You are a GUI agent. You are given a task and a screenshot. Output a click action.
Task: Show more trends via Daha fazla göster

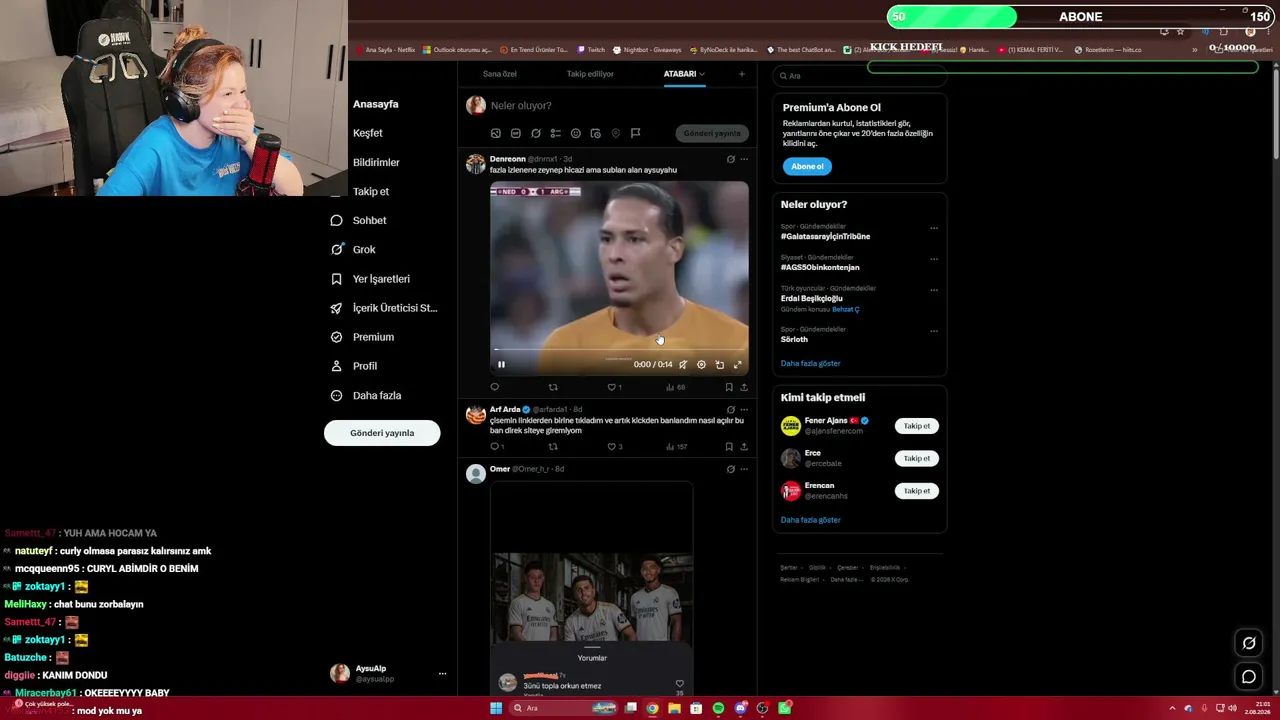pos(810,363)
